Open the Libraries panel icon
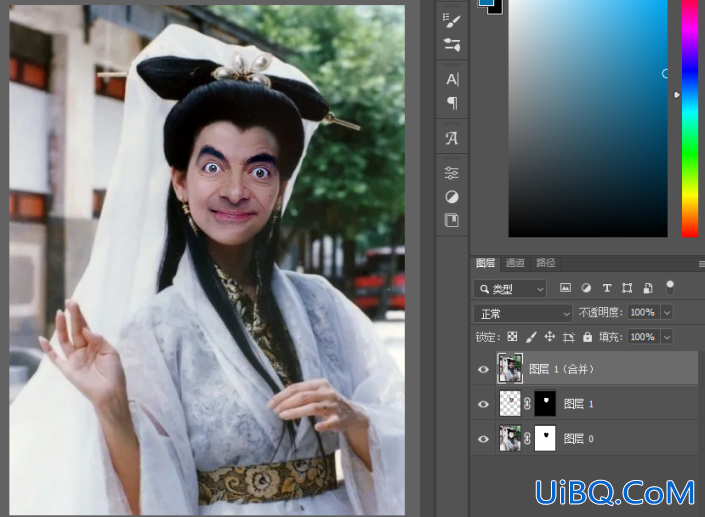705x517 pixels. (452, 220)
